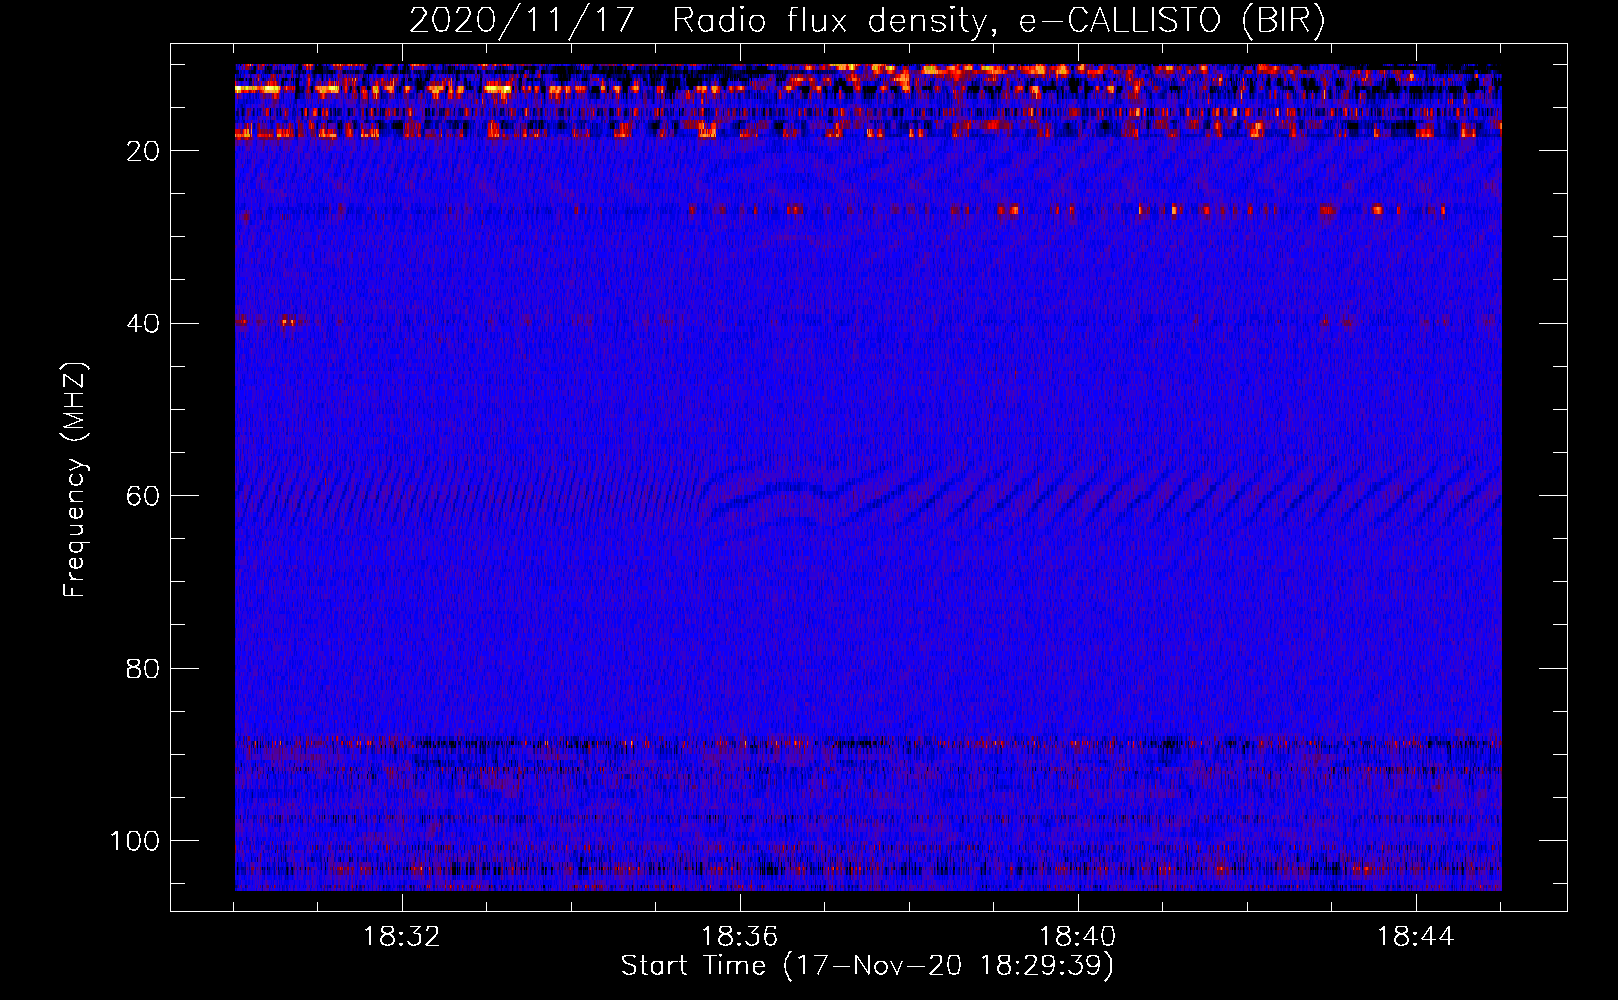Click the plot title '2020/11/17 Radio flux density, e-CALLISTO (BIR)'
The width and height of the screenshot is (1618, 1000).
[867, 21]
